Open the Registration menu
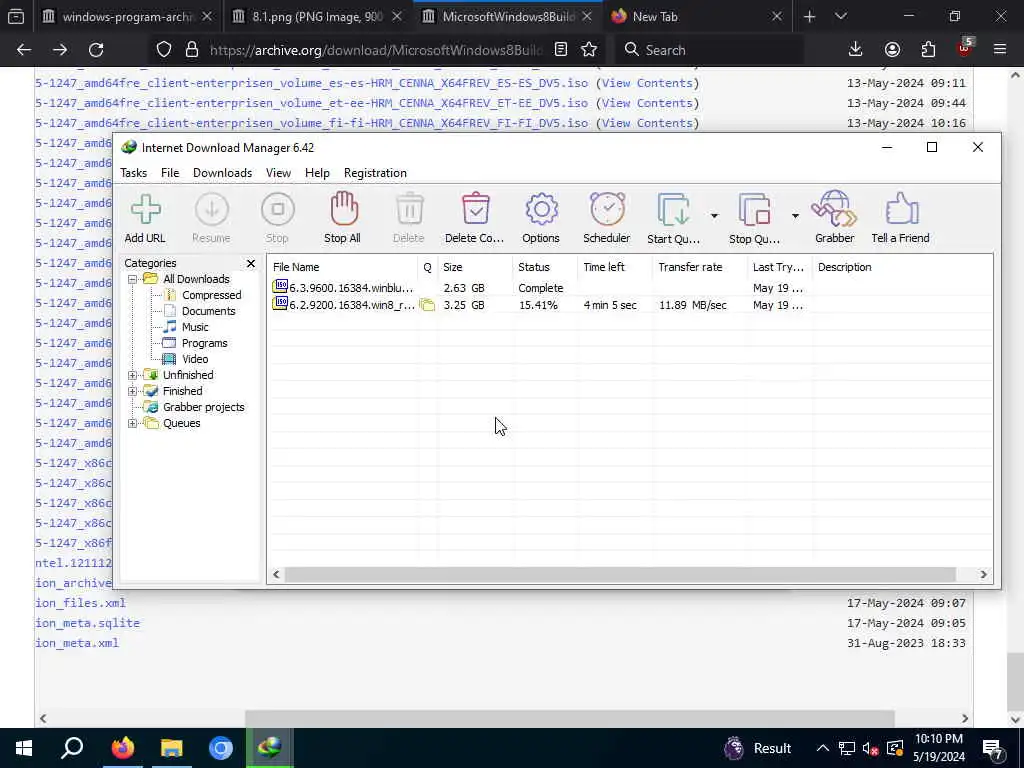Viewport: 1024px width, 768px height. pyautogui.click(x=375, y=173)
